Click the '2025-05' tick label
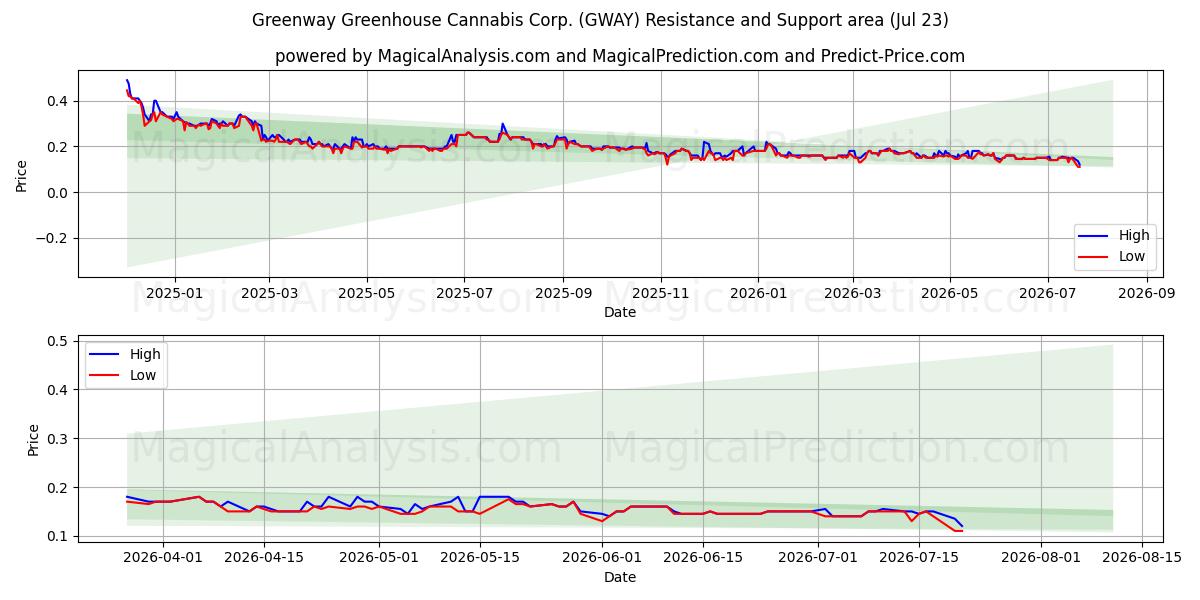The image size is (1200, 600). 366,293
